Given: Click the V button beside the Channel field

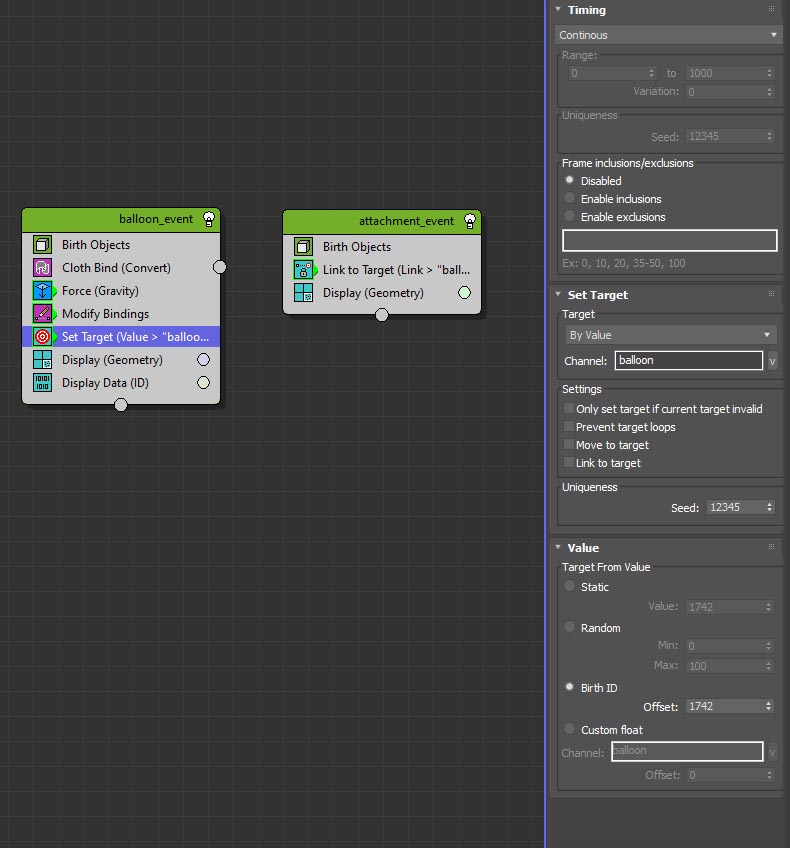Looking at the screenshot, I should click(x=772, y=361).
